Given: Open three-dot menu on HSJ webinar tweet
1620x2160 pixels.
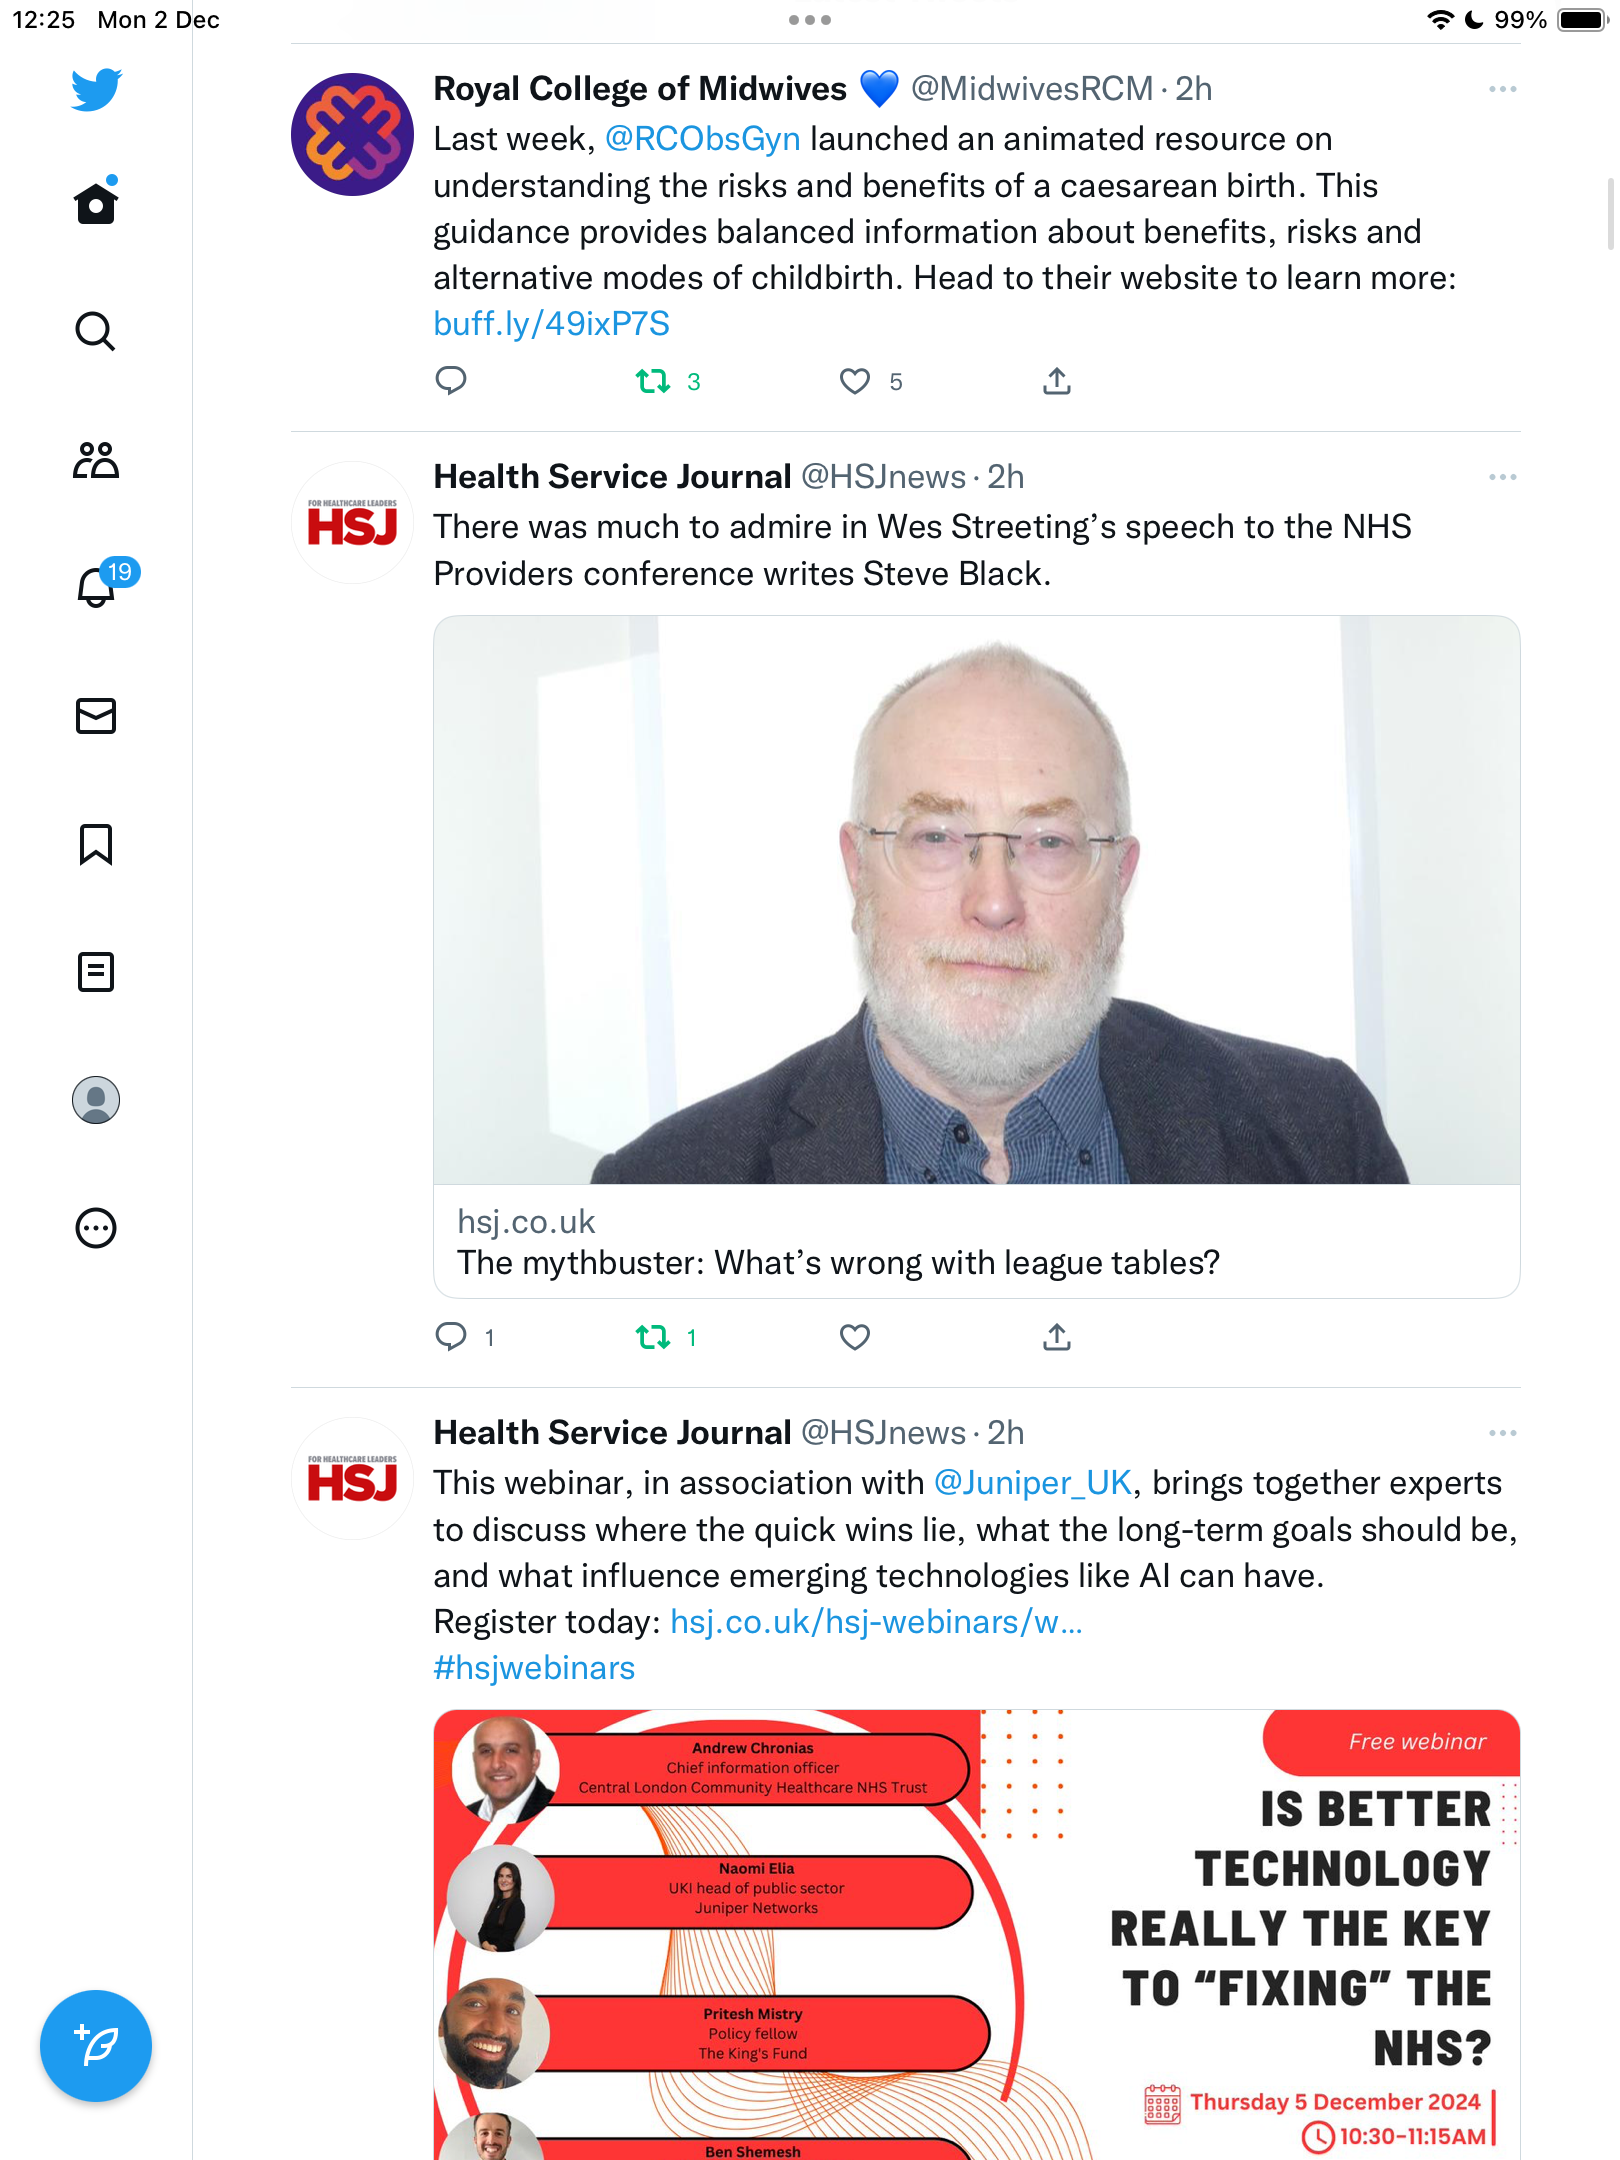Looking at the screenshot, I should [x=1502, y=1433].
